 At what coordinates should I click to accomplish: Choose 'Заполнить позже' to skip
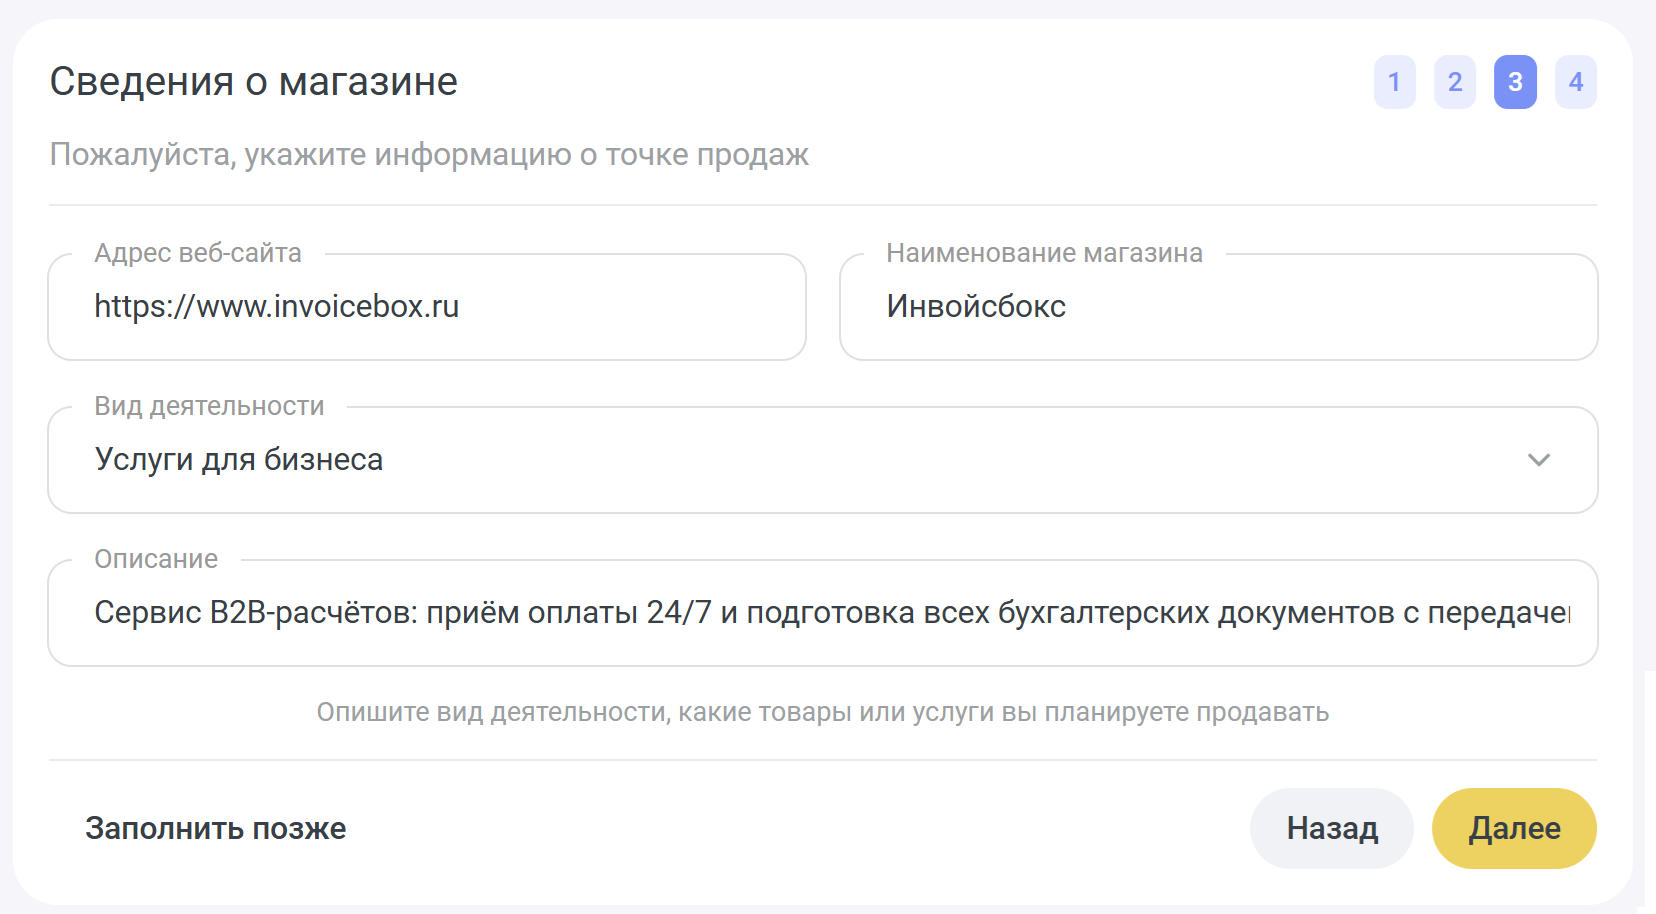216,828
